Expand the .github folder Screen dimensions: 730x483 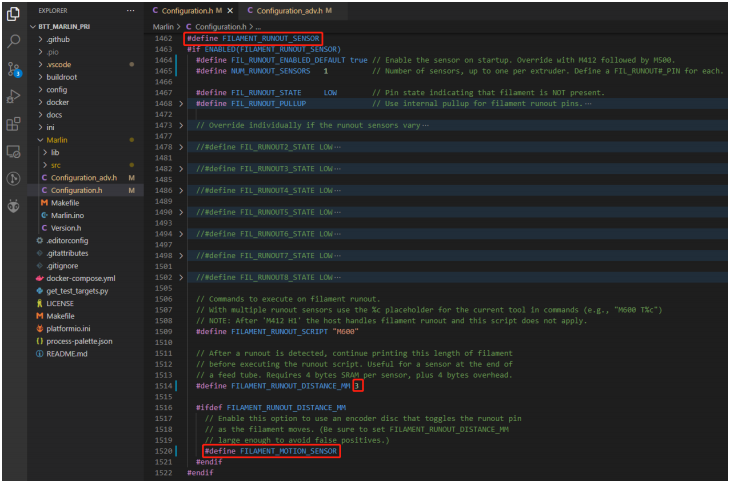[x=60, y=38]
